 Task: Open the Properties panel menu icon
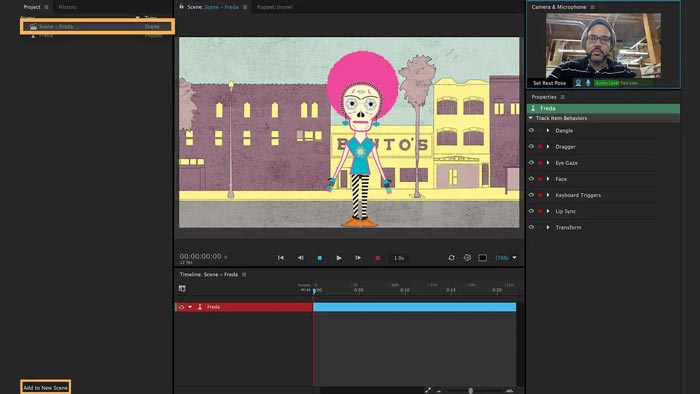tap(562, 97)
